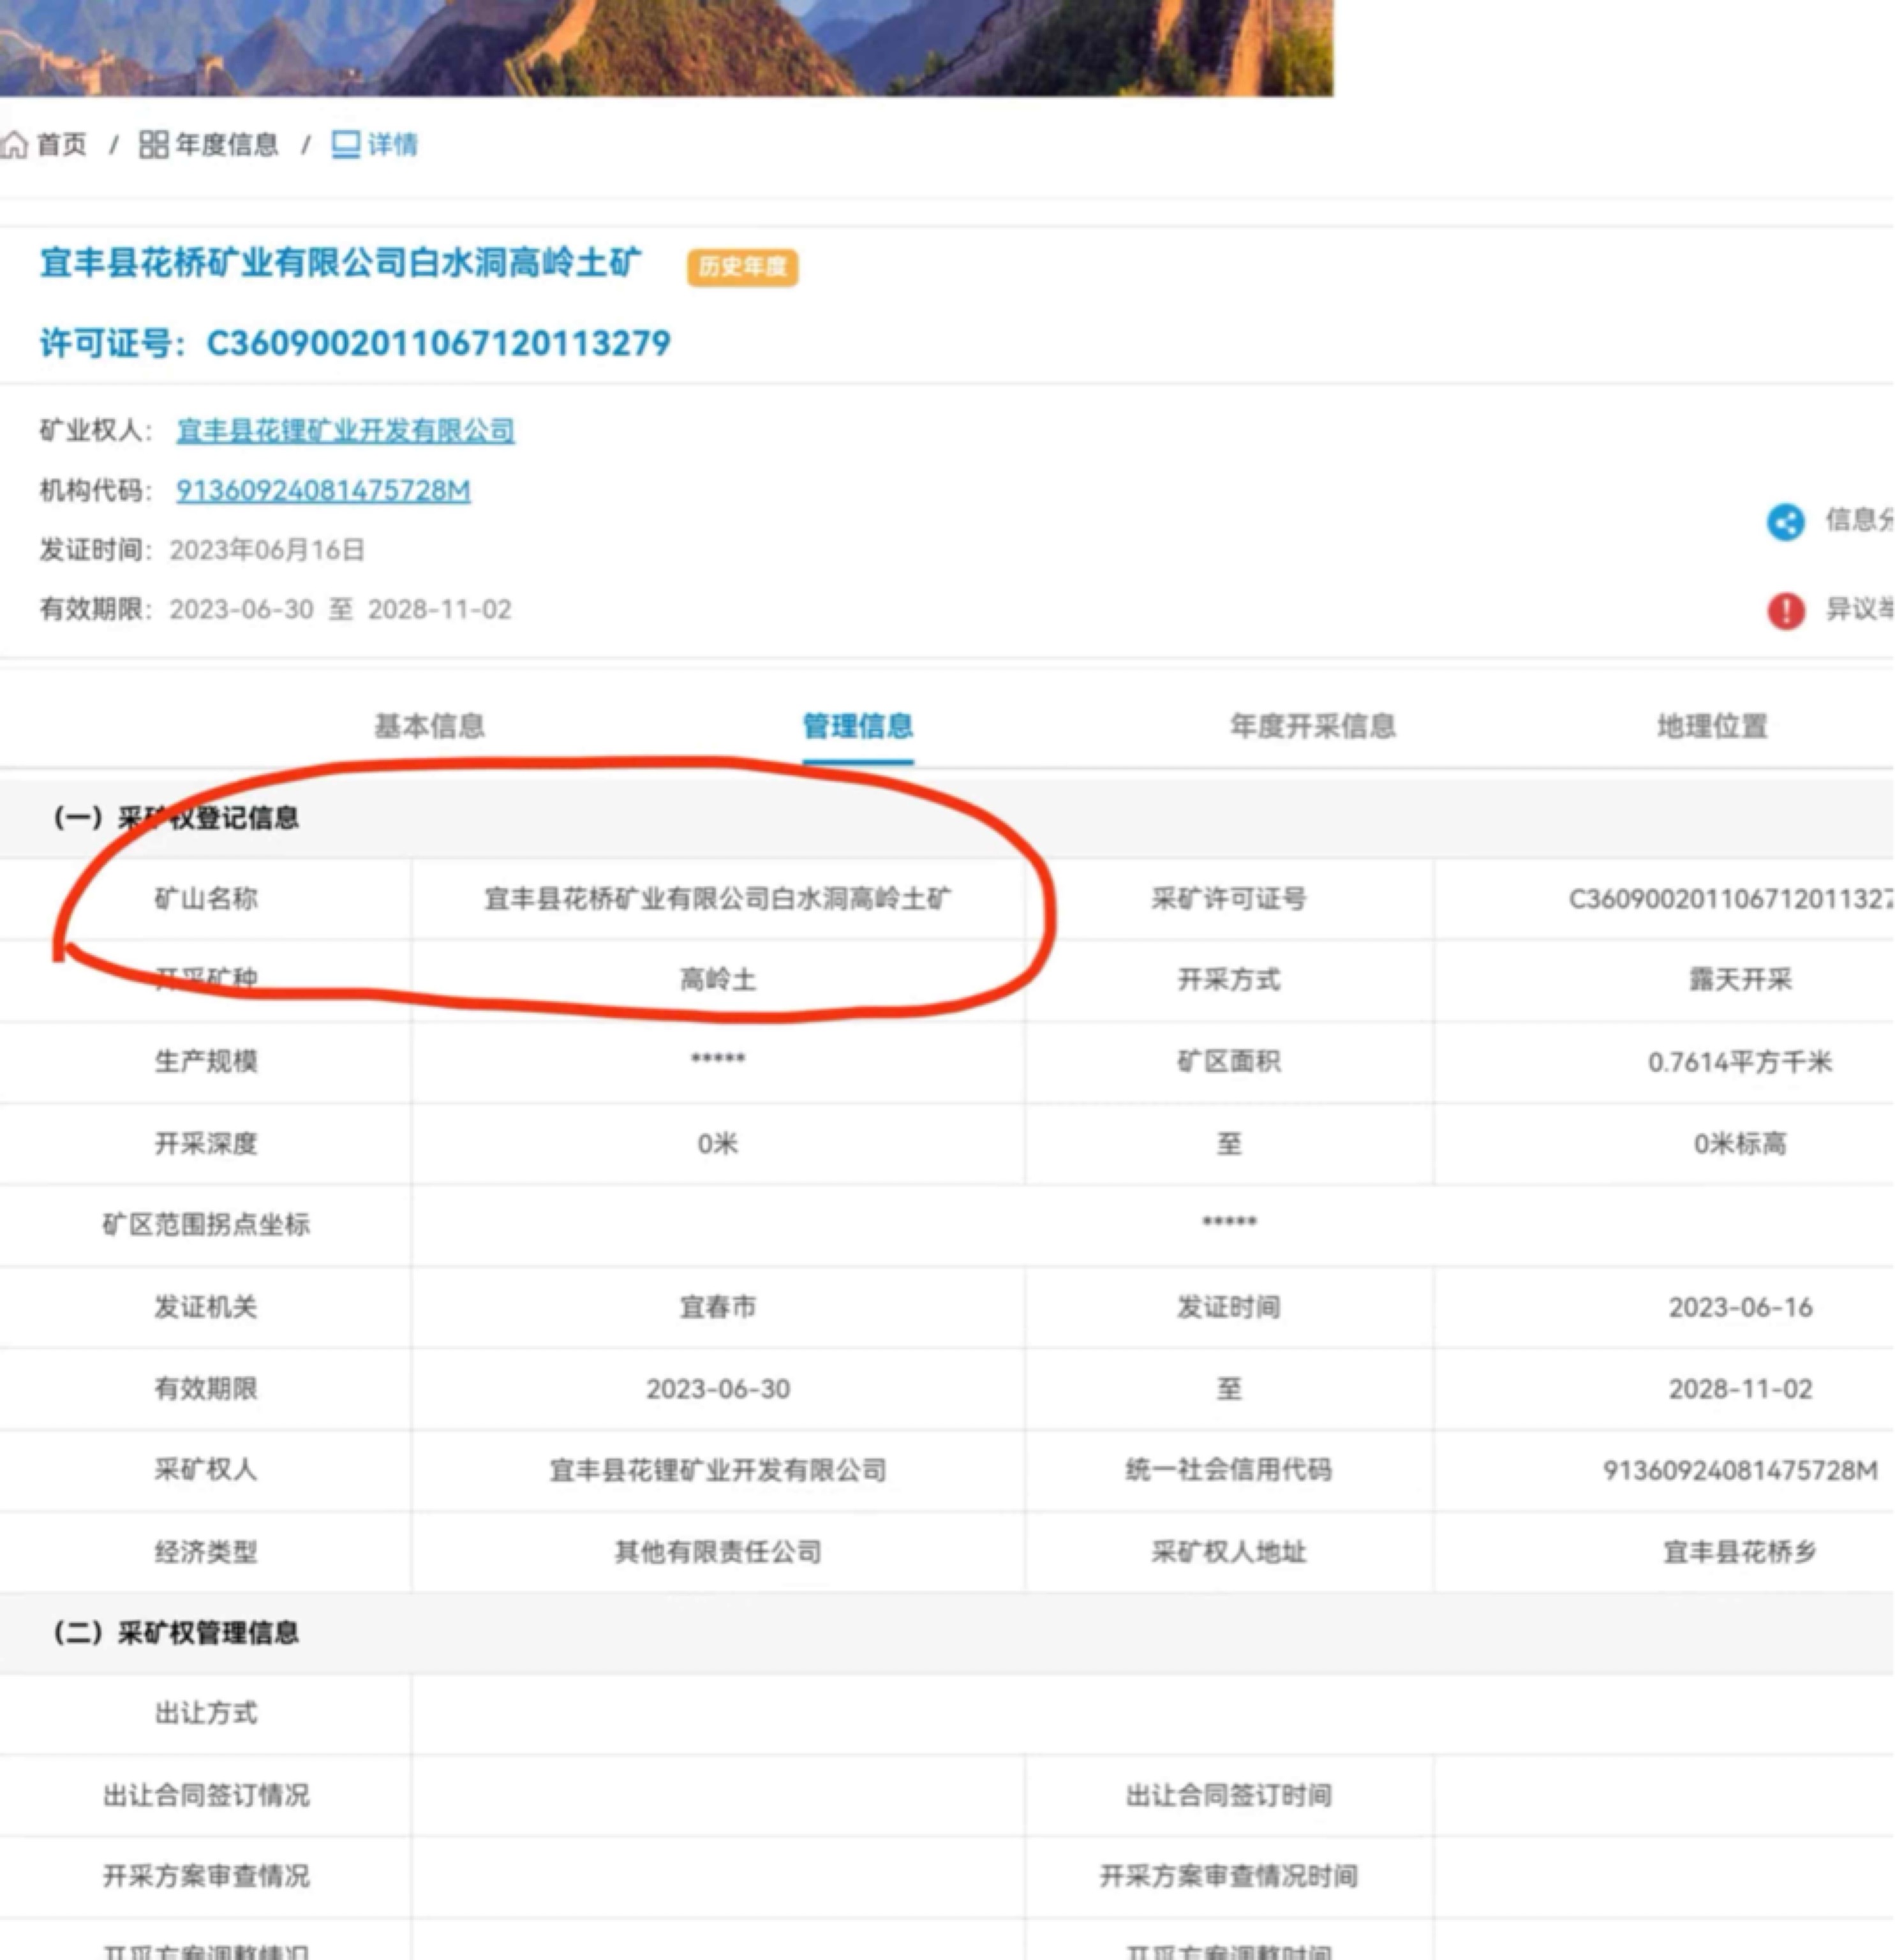Click the 经济类型 label cell
This screenshot has height=1960, width=1895.
(206, 1552)
